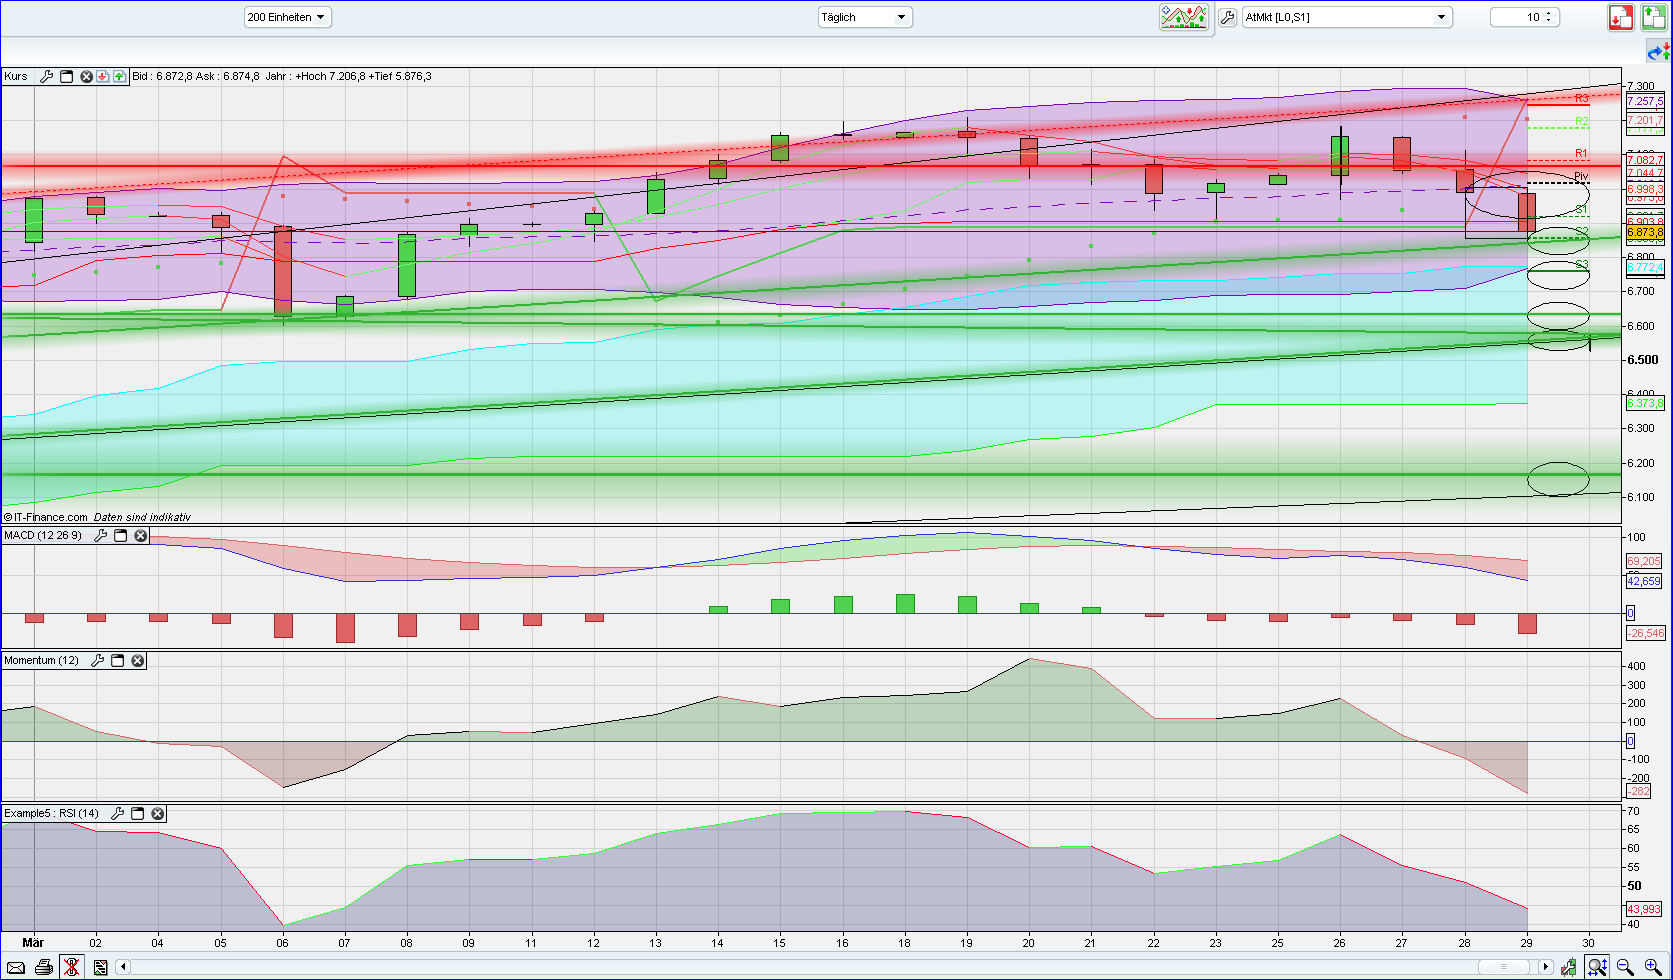Expand the AtMkt [L0,S1] dropdown
The height and width of the screenshot is (980, 1673).
pos(1346,17)
